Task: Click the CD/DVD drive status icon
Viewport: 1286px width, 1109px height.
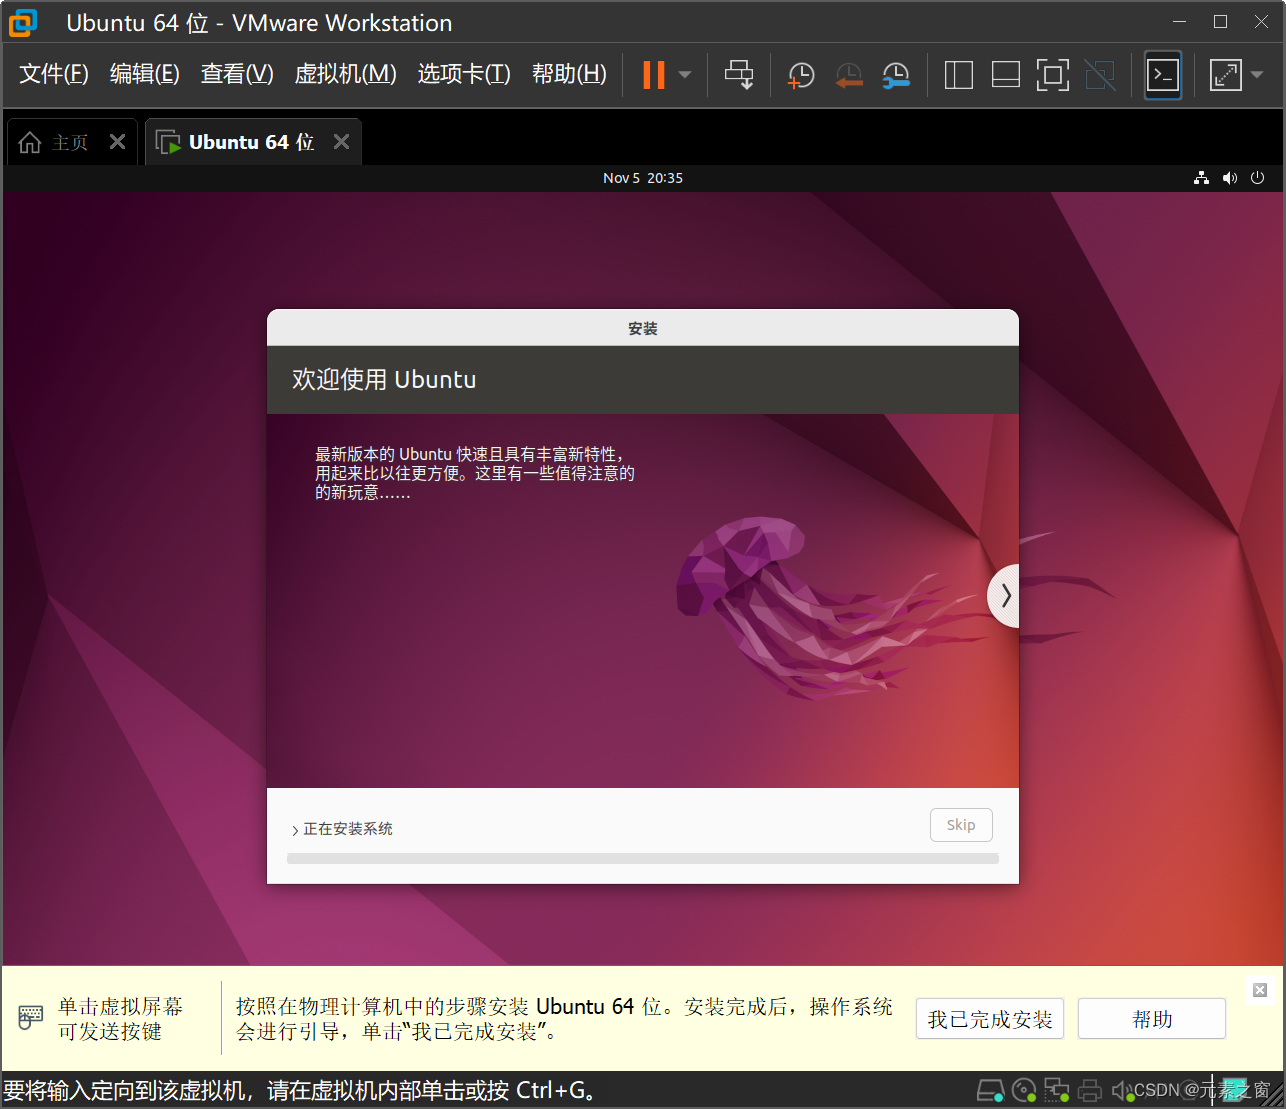Action: (1024, 1090)
